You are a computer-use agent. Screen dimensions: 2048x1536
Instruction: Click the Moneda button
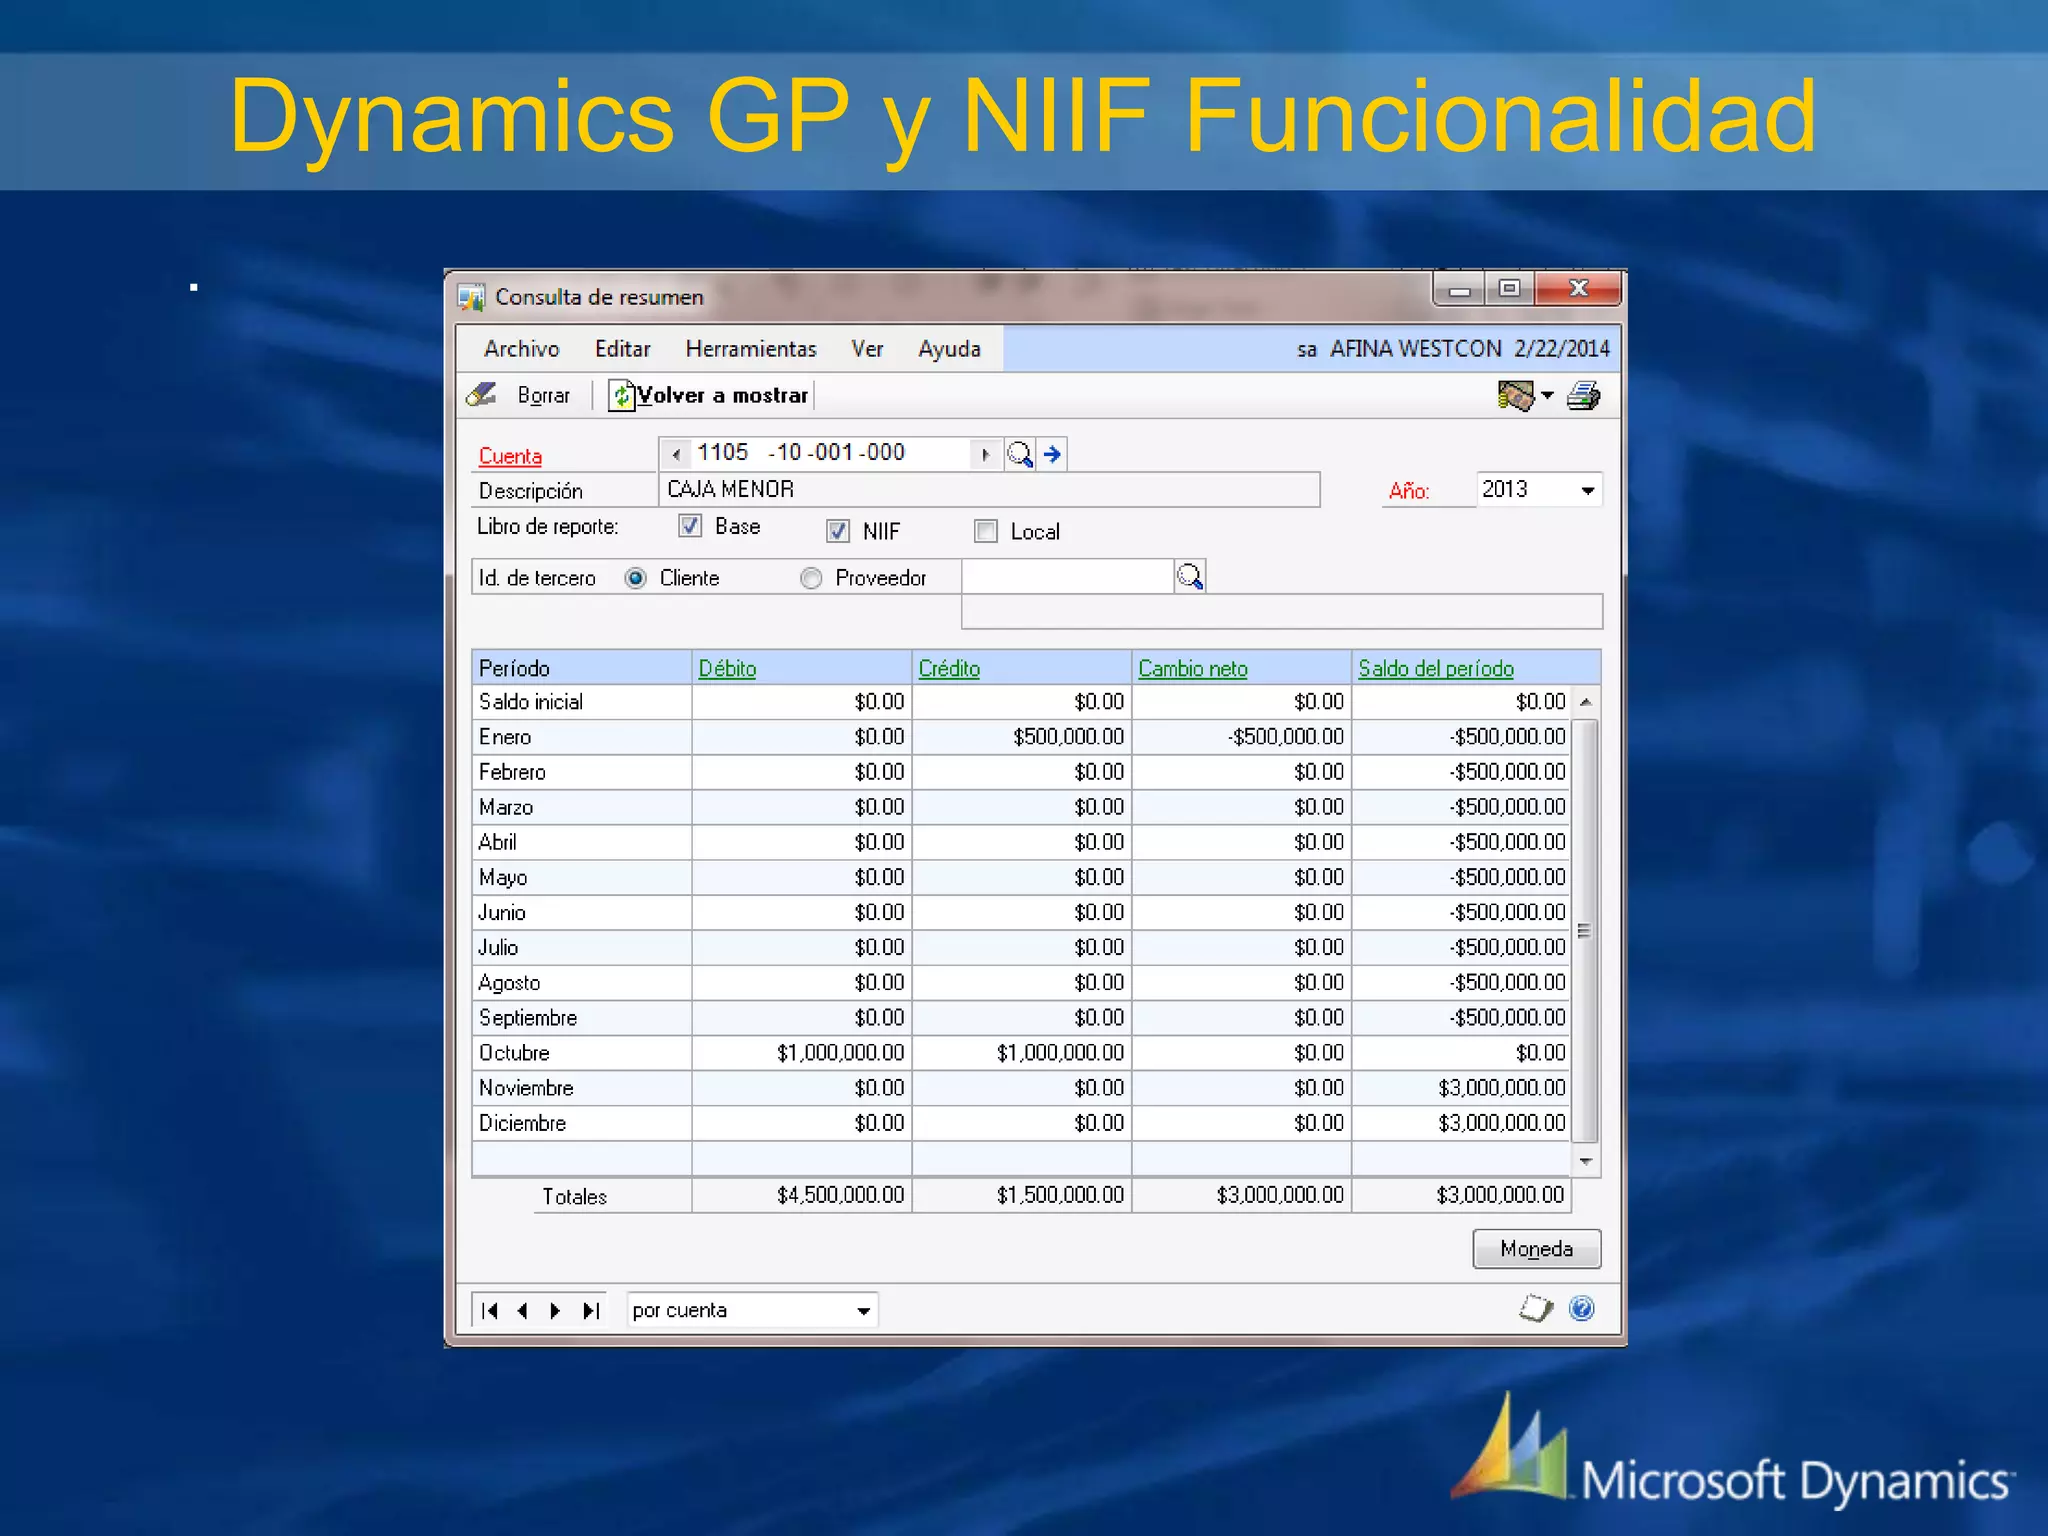(x=1536, y=1249)
